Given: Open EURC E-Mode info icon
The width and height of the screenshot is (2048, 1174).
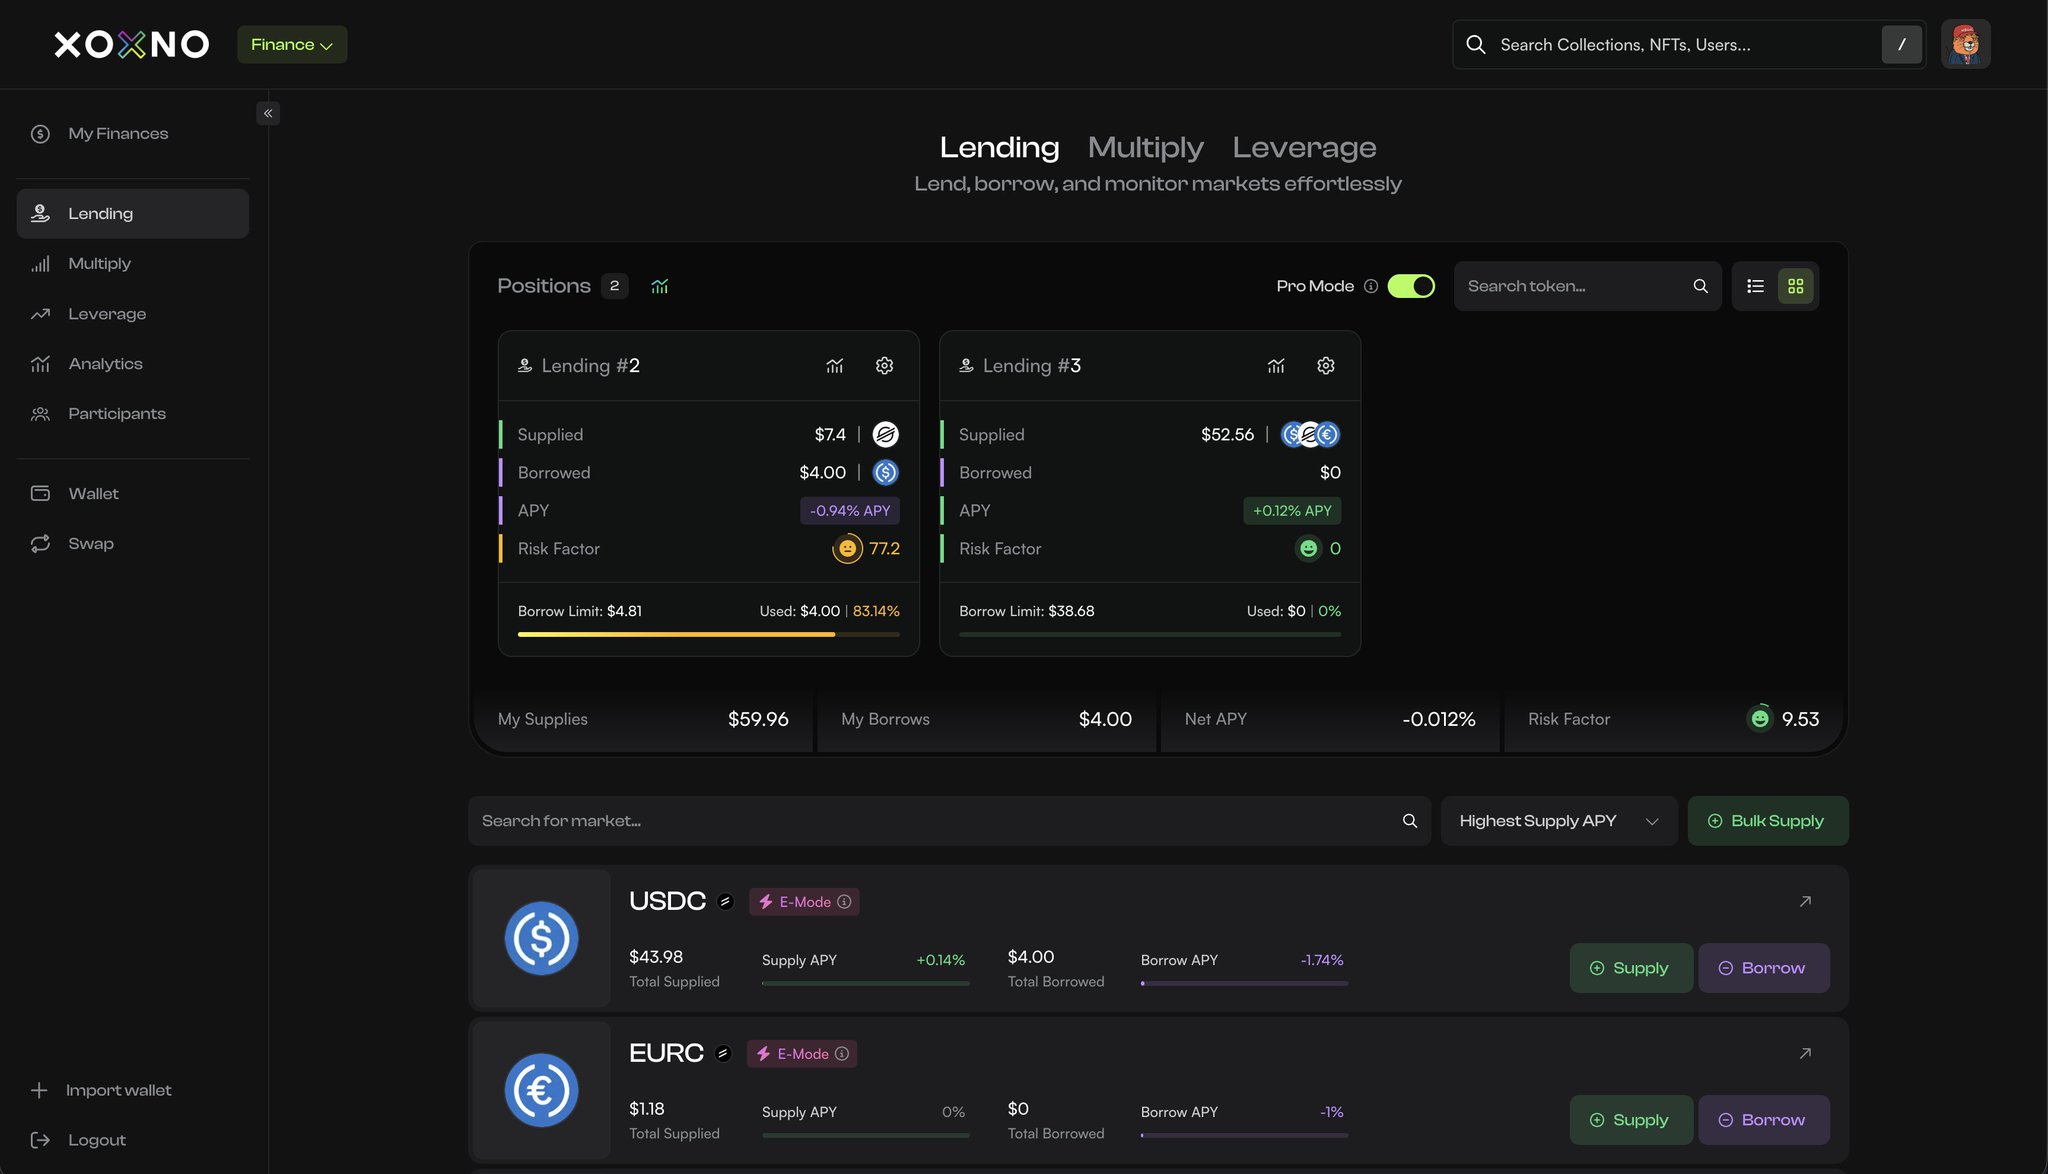Looking at the screenshot, I should [x=842, y=1054].
